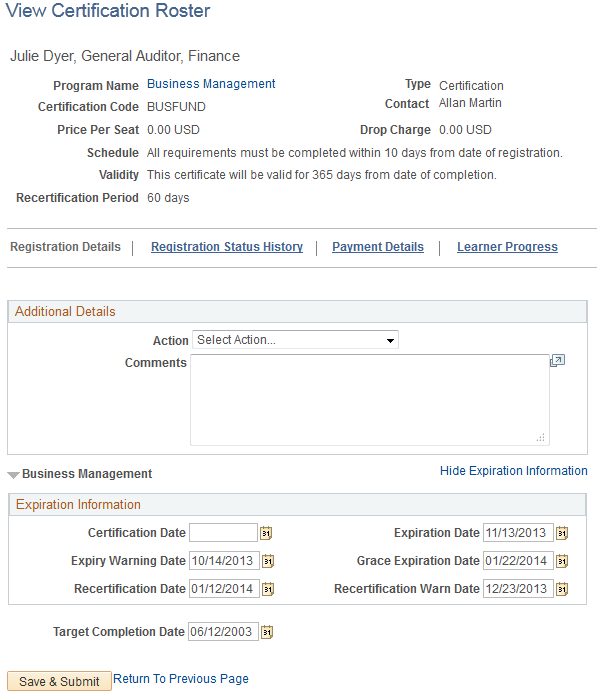Open calendar picker for Expiry Warning Date
The height and width of the screenshot is (694, 601).
pos(268,561)
